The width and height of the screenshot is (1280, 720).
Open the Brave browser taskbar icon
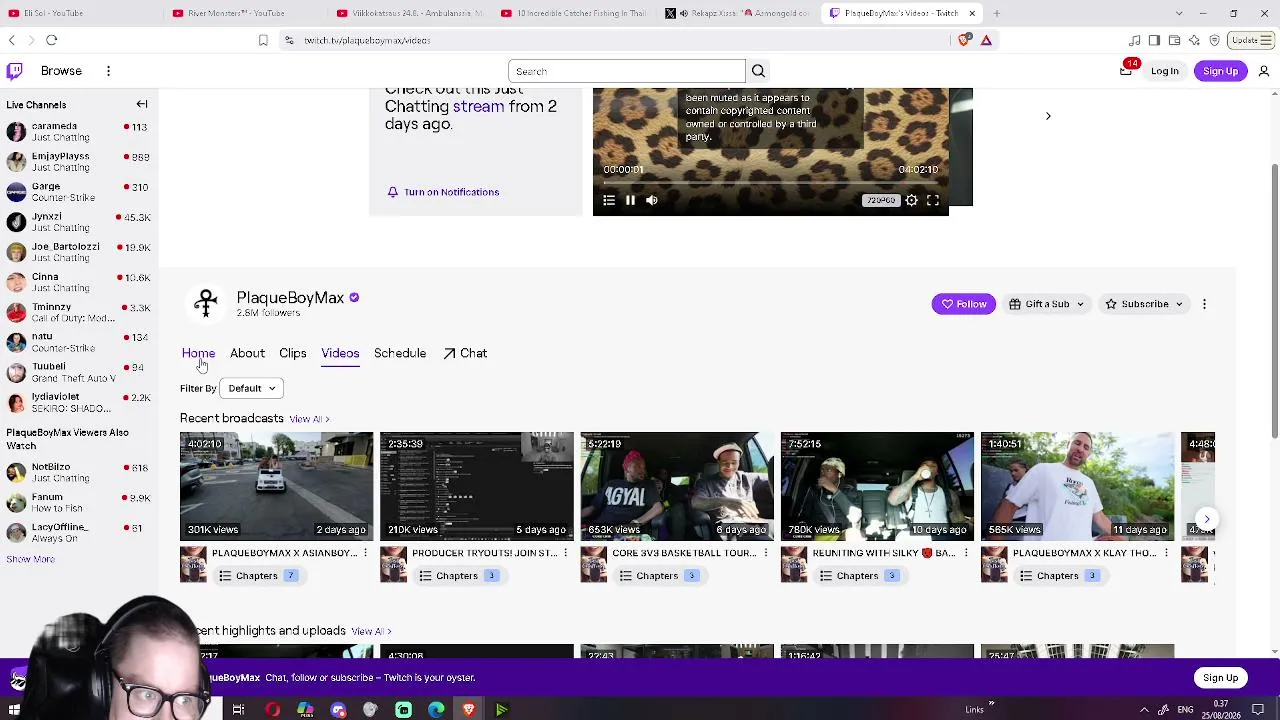point(469,710)
